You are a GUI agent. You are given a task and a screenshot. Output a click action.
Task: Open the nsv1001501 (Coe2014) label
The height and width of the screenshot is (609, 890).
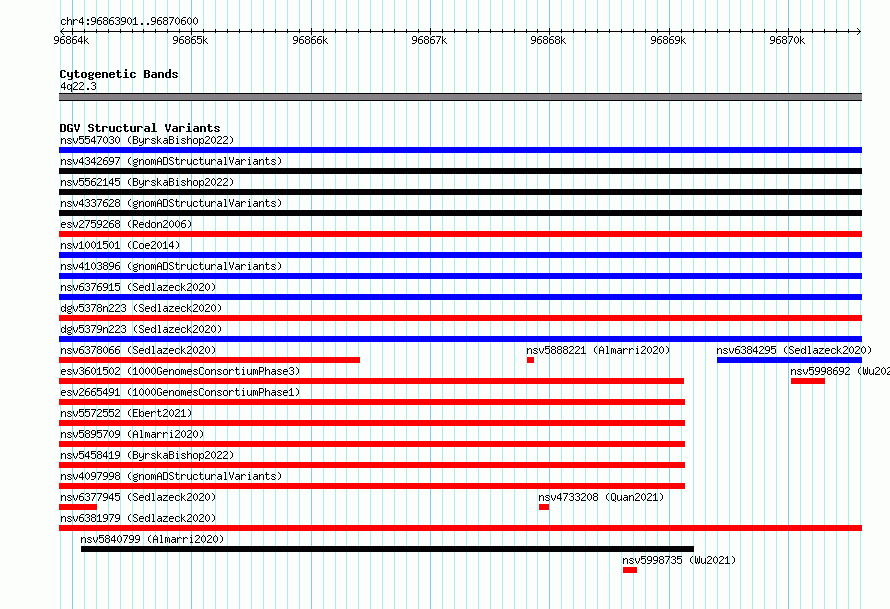pos(120,245)
